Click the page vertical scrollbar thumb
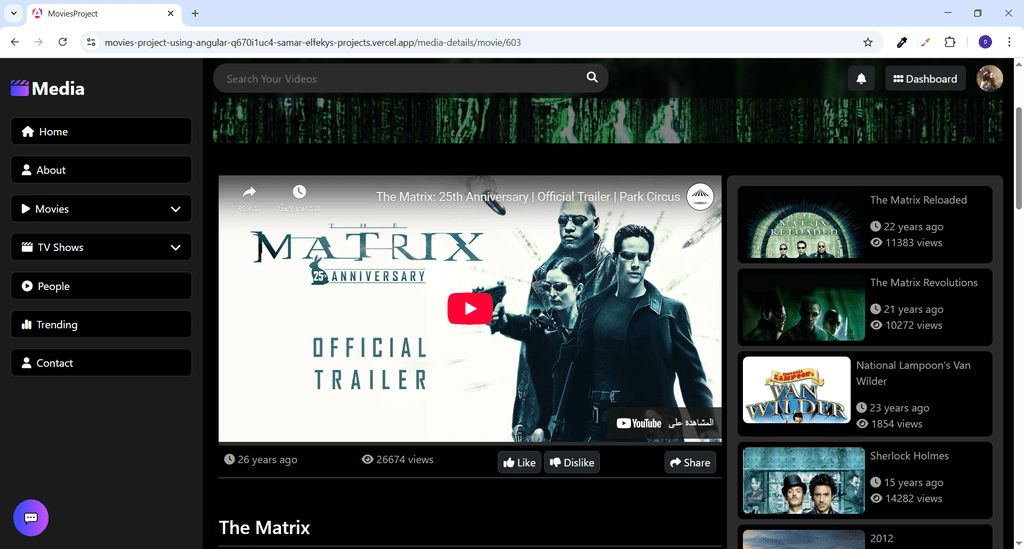 [1018, 159]
